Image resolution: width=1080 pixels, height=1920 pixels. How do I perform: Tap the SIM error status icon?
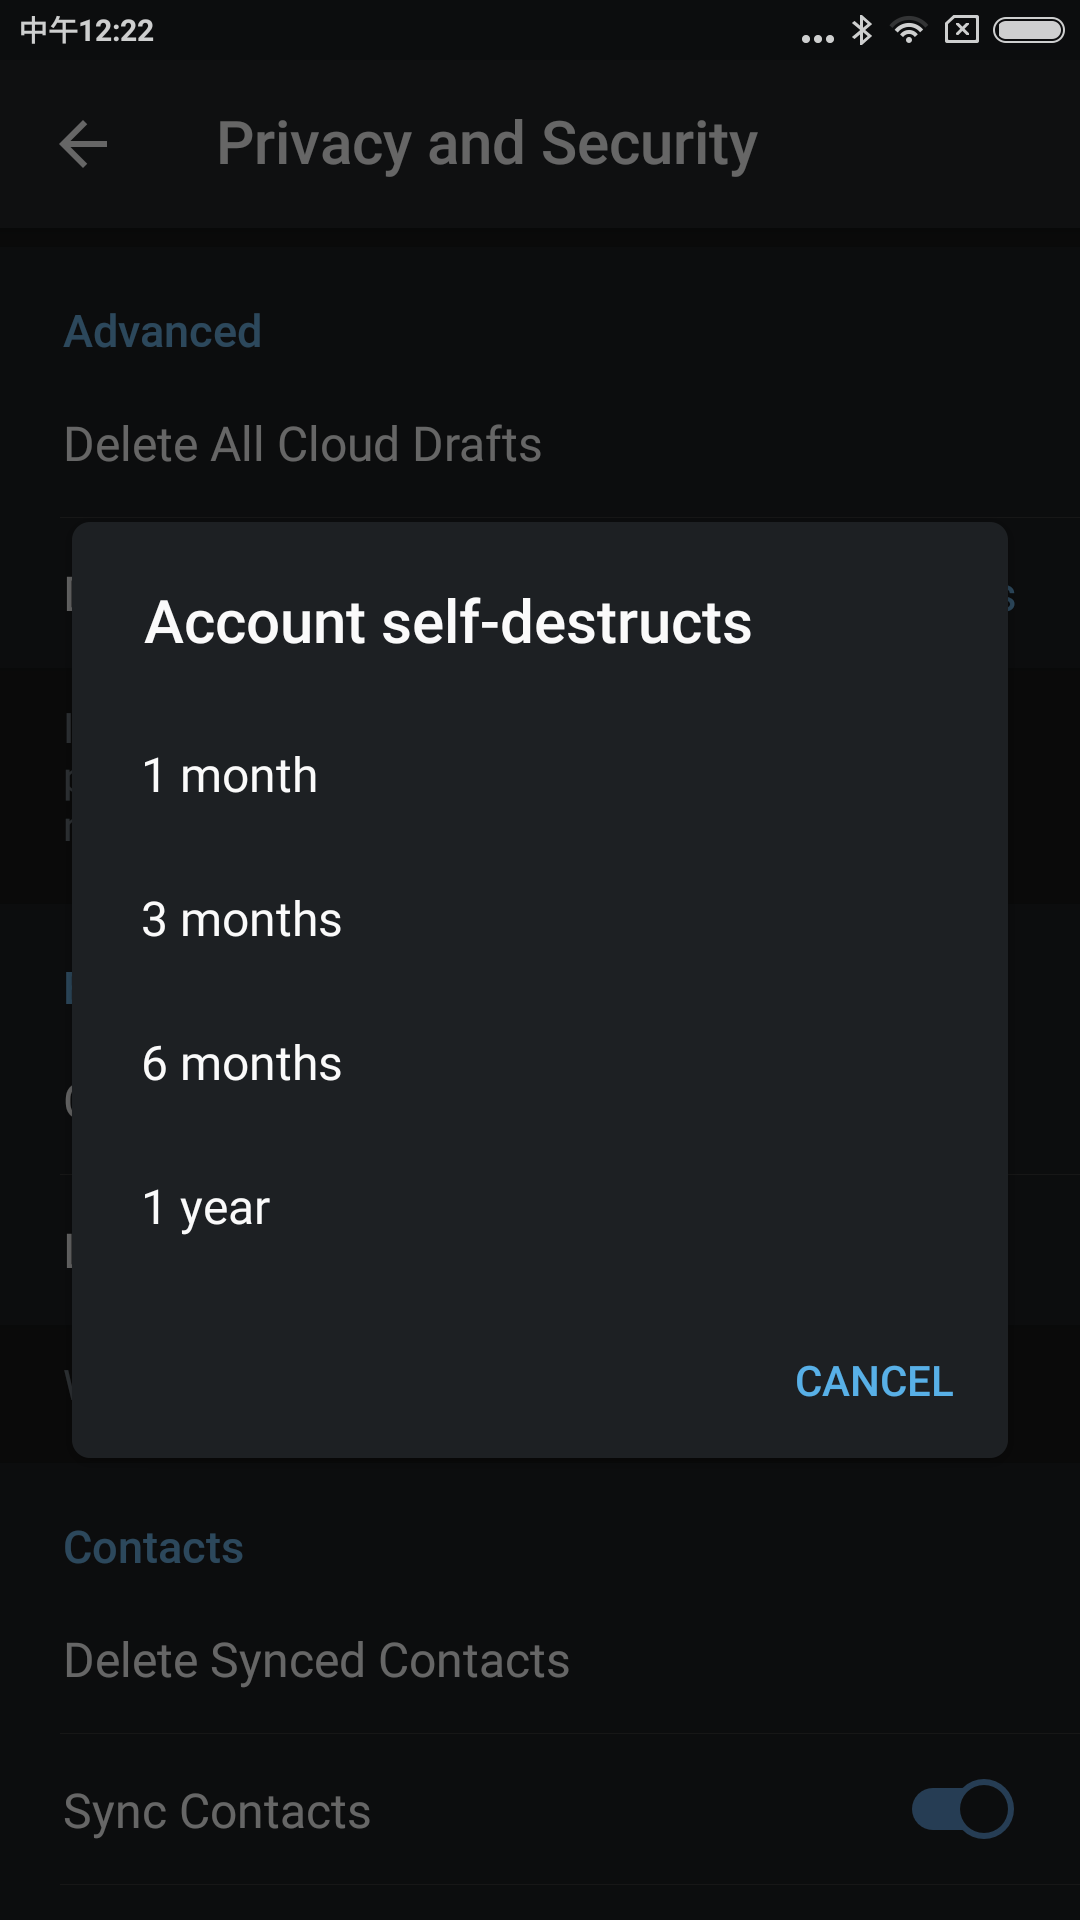click(x=961, y=30)
